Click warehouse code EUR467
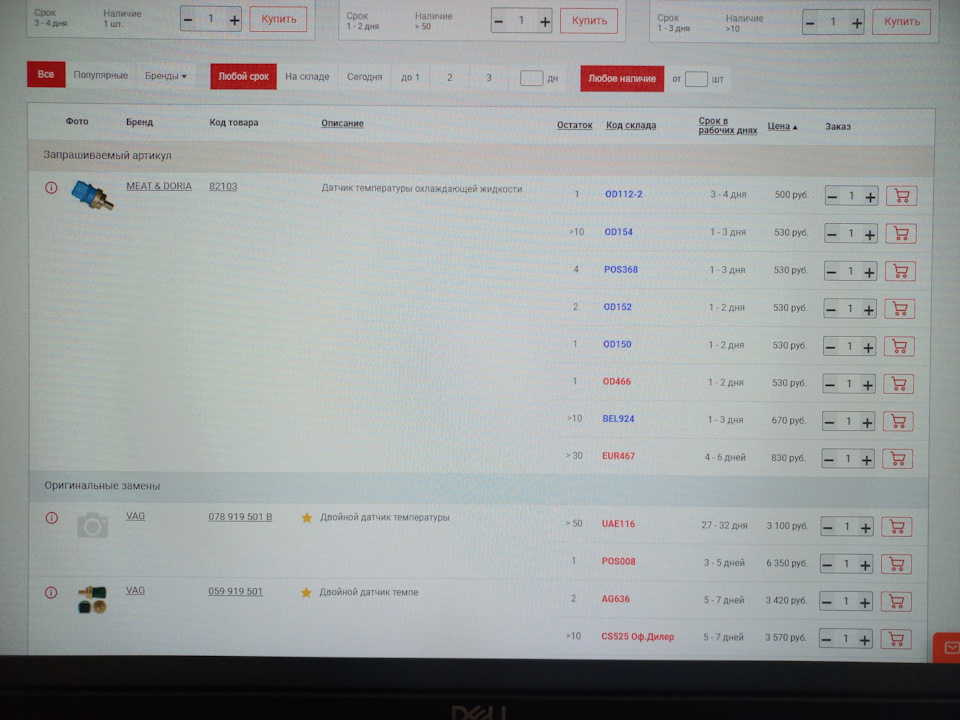The image size is (960, 720). tap(618, 456)
